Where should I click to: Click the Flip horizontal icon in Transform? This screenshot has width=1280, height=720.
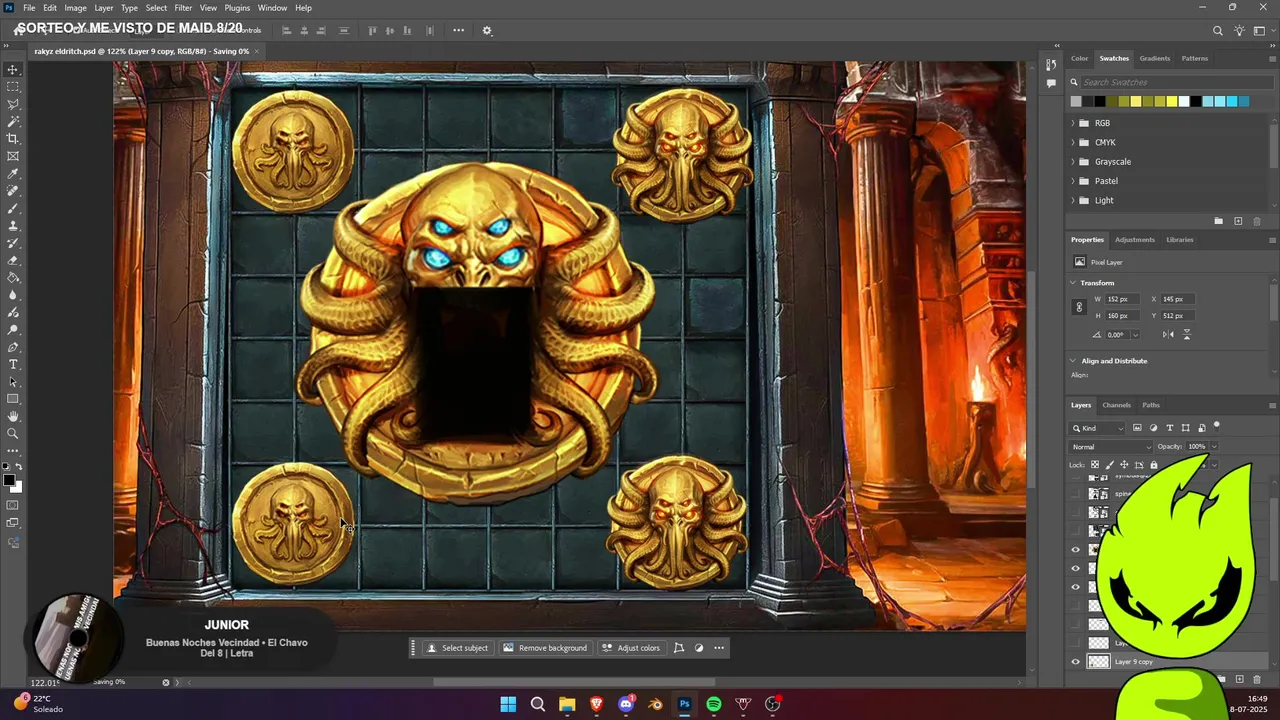[x=1168, y=334]
